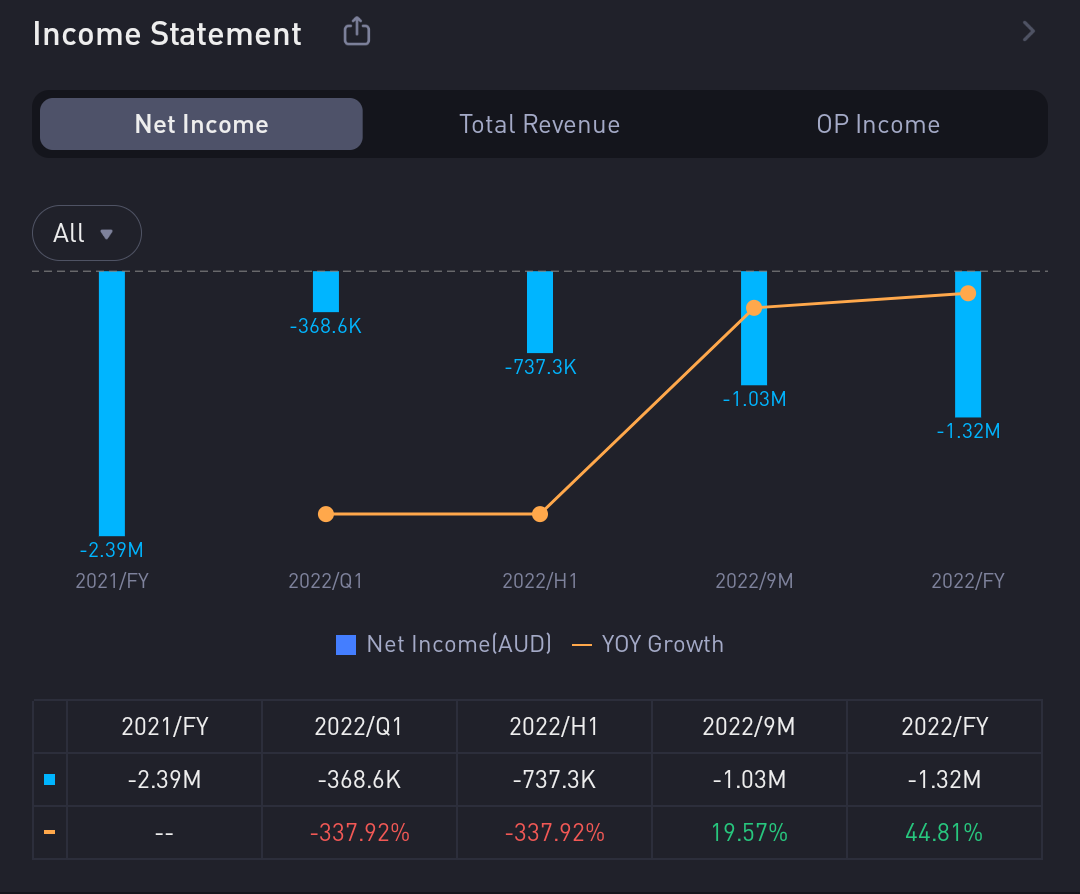
Task: Switch to the Total Revenue tab
Action: [539, 124]
